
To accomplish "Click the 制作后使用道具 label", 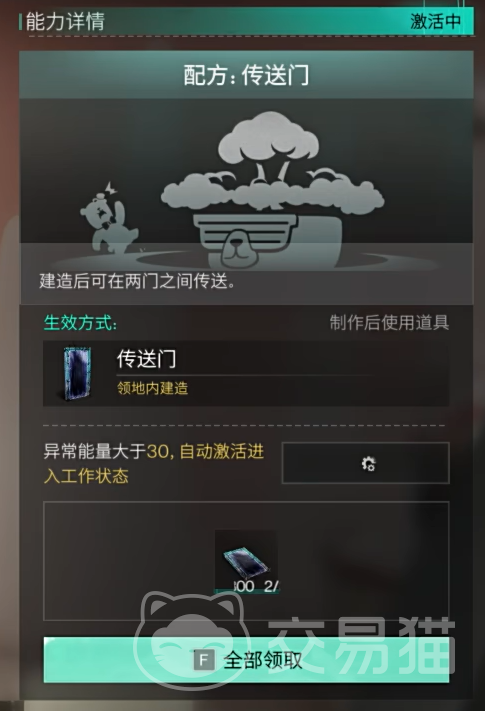I will tap(389, 323).
